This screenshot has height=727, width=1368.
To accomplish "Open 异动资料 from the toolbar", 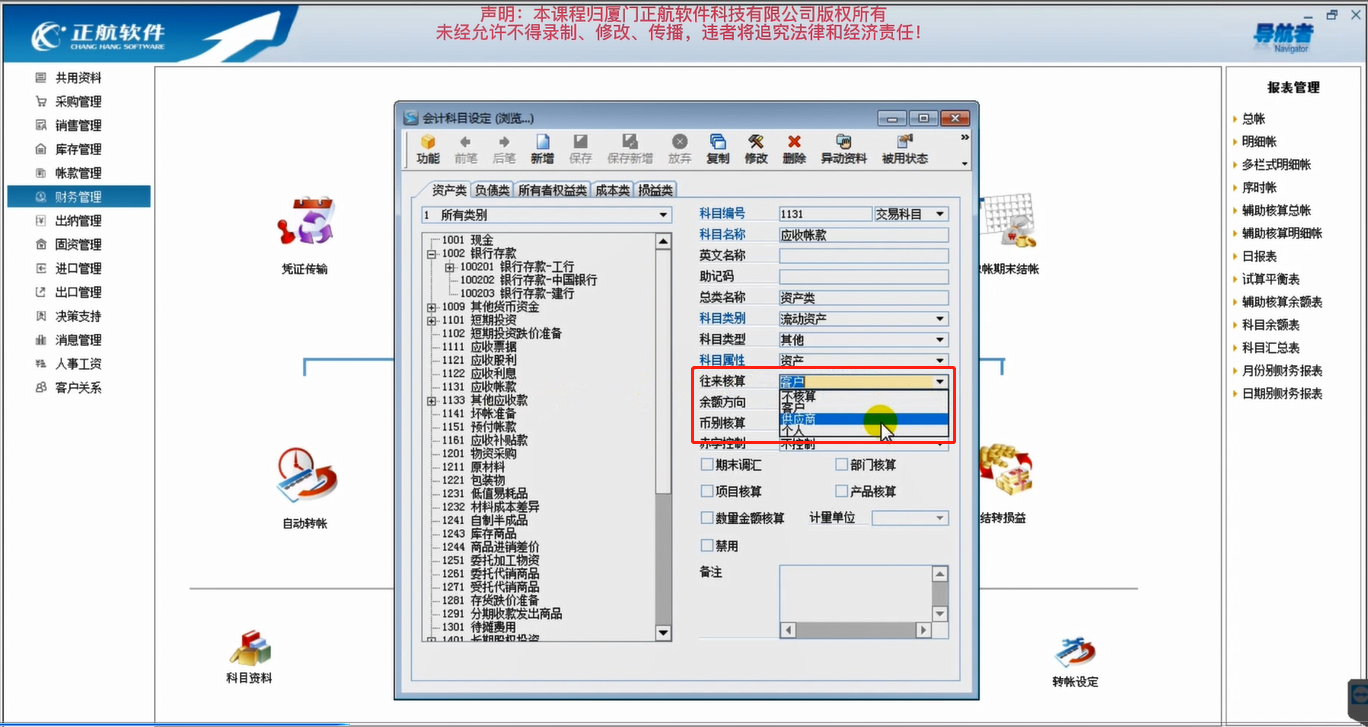I will click(843, 149).
